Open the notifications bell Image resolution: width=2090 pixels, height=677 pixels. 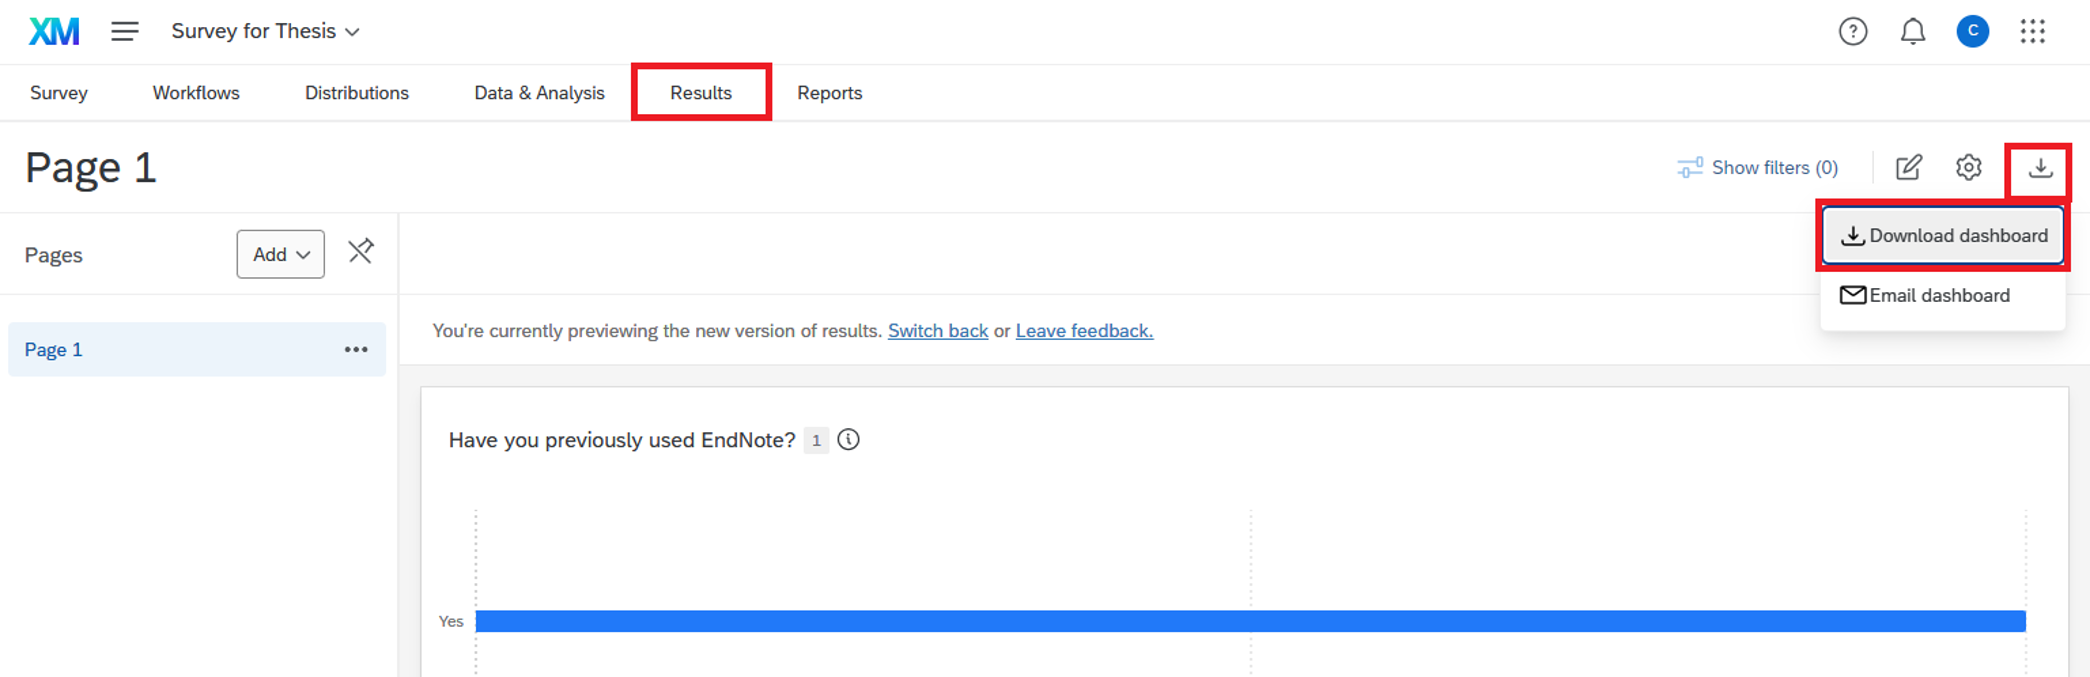[x=1912, y=32]
